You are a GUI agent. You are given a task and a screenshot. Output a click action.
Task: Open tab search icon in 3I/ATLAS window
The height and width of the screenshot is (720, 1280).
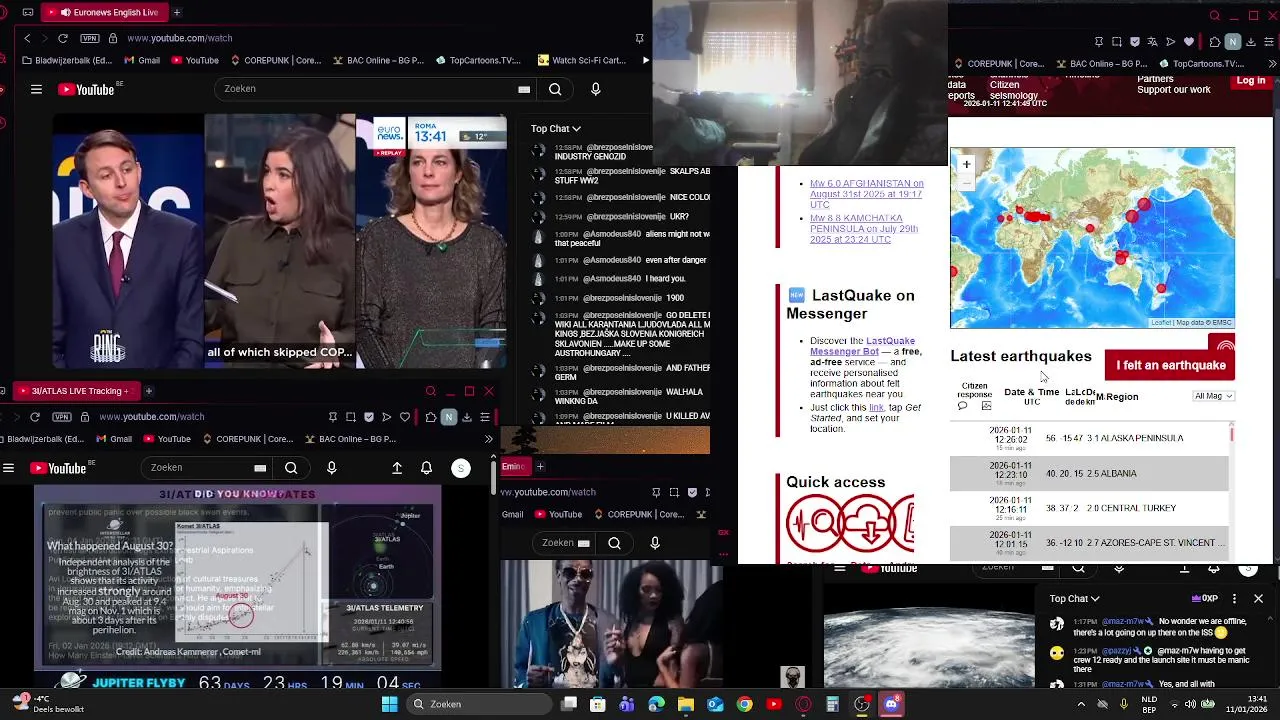coord(431,391)
